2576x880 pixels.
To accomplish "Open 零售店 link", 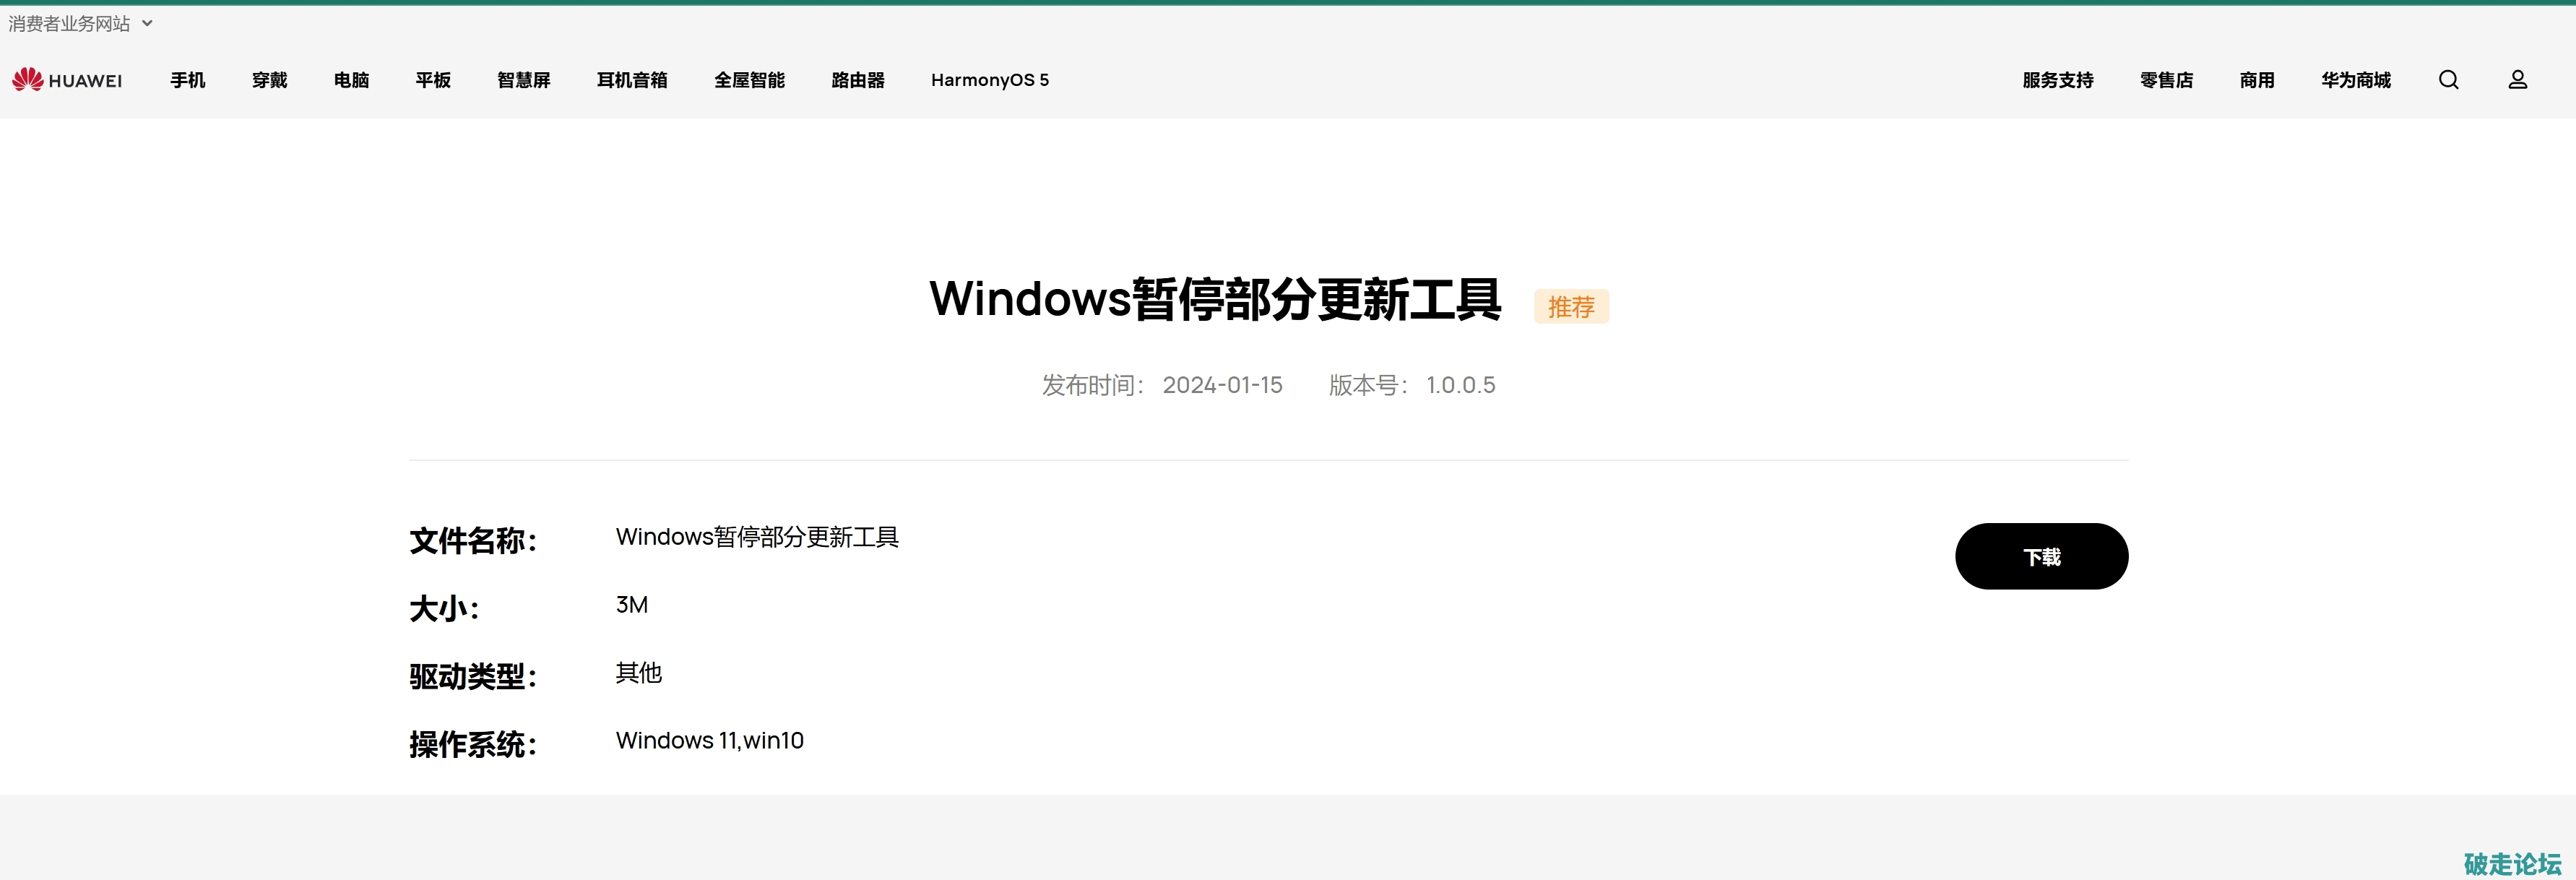I will (2166, 80).
